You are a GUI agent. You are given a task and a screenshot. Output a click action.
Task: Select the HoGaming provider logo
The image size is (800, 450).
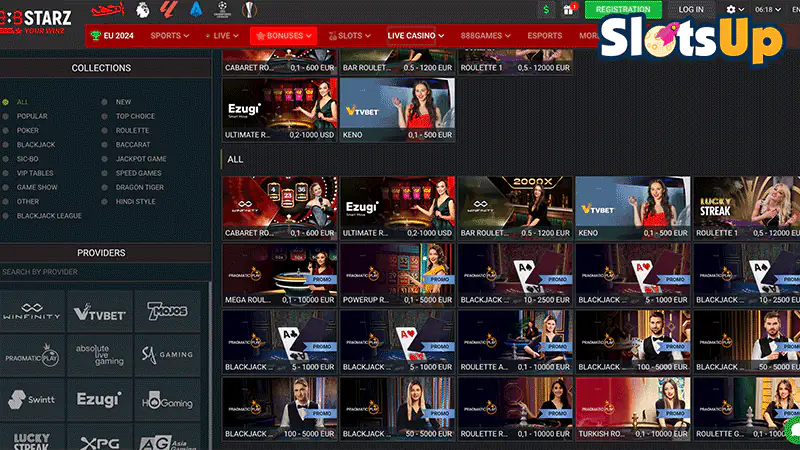click(167, 399)
